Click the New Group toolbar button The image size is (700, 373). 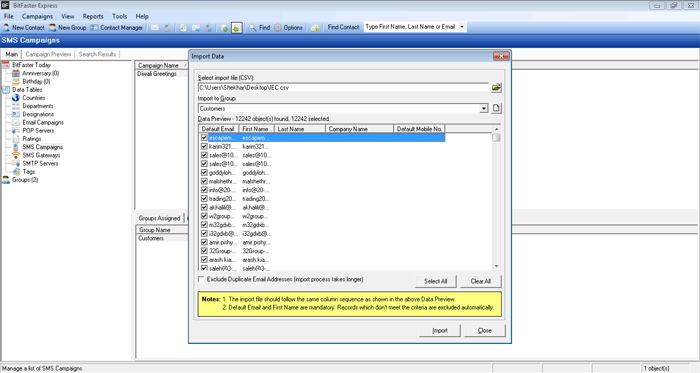coord(67,28)
